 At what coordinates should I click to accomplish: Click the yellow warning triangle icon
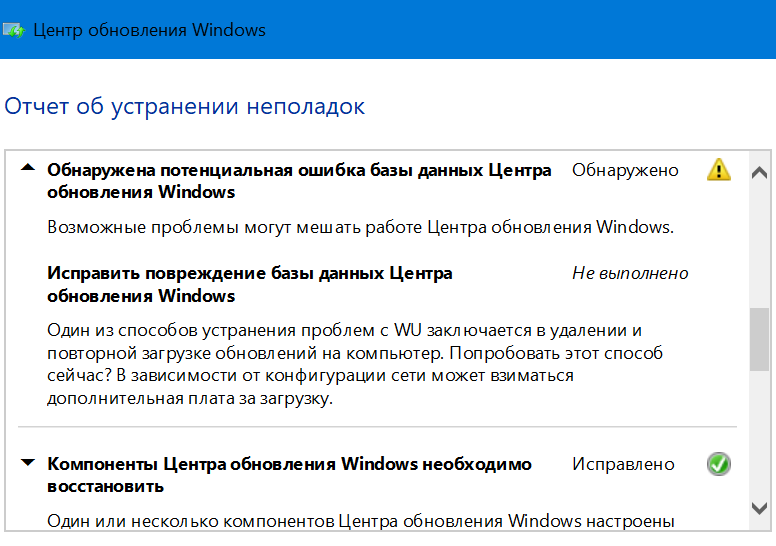click(718, 170)
